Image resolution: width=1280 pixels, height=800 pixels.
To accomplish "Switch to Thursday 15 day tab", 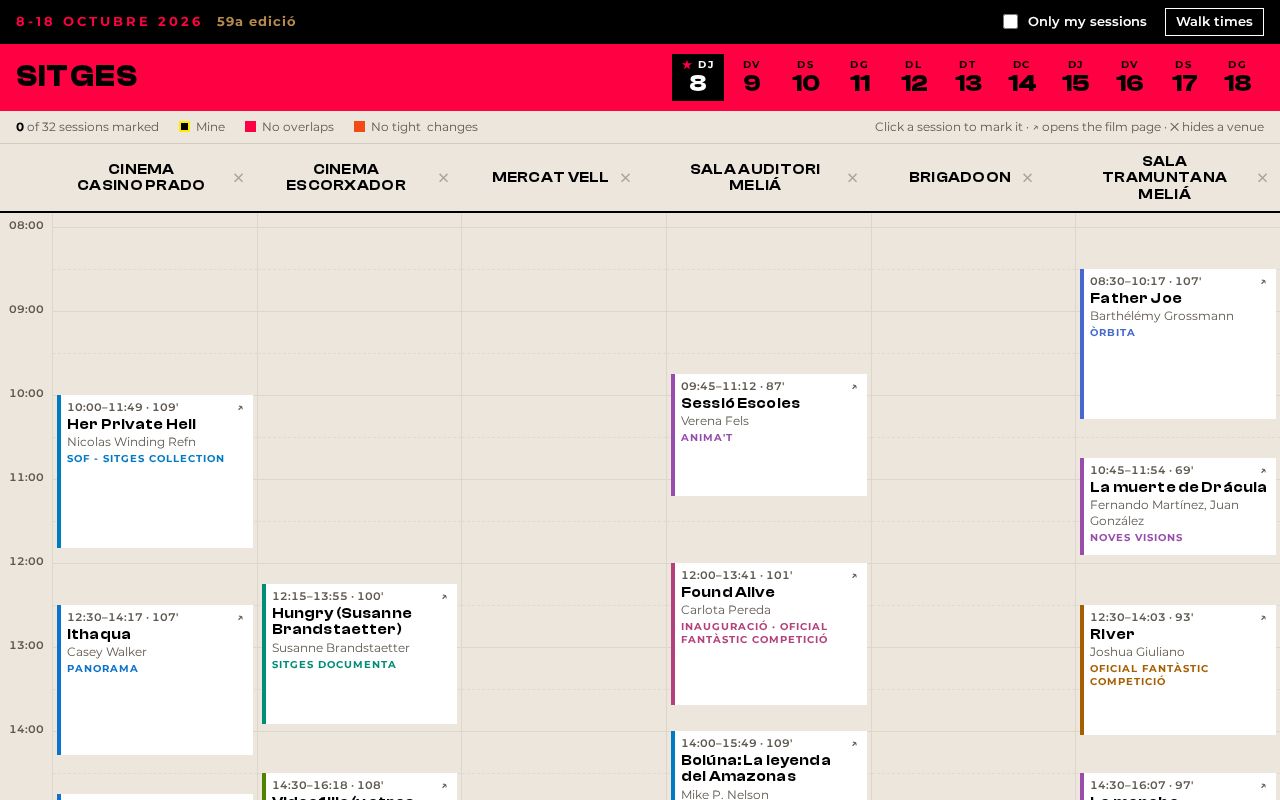I will click(x=1076, y=77).
